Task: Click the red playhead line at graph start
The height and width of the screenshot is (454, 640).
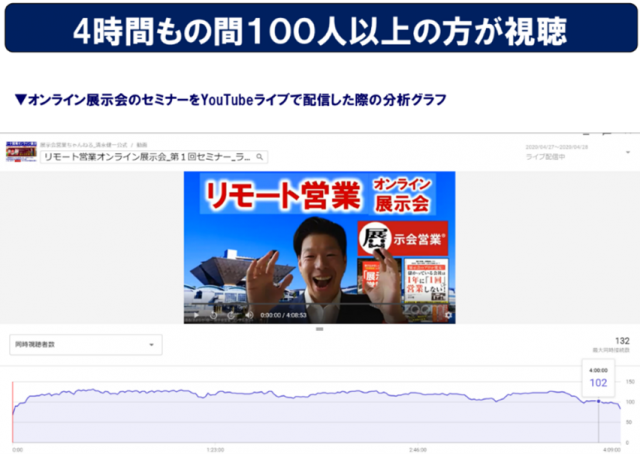Action: pyautogui.click(x=13, y=412)
